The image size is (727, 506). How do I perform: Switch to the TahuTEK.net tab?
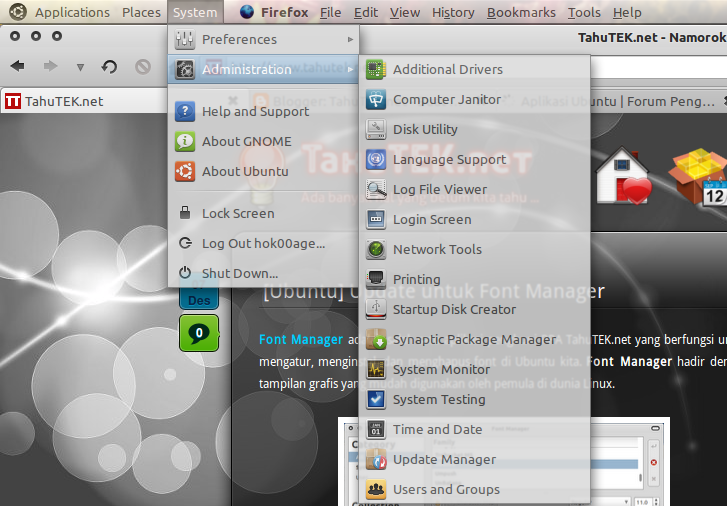65,101
